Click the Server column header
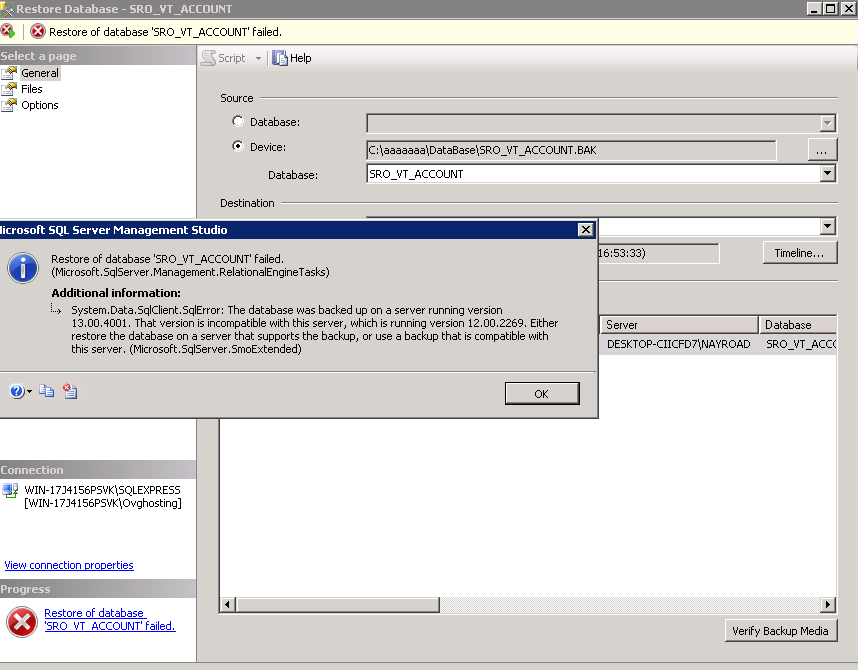 pyautogui.click(x=679, y=325)
